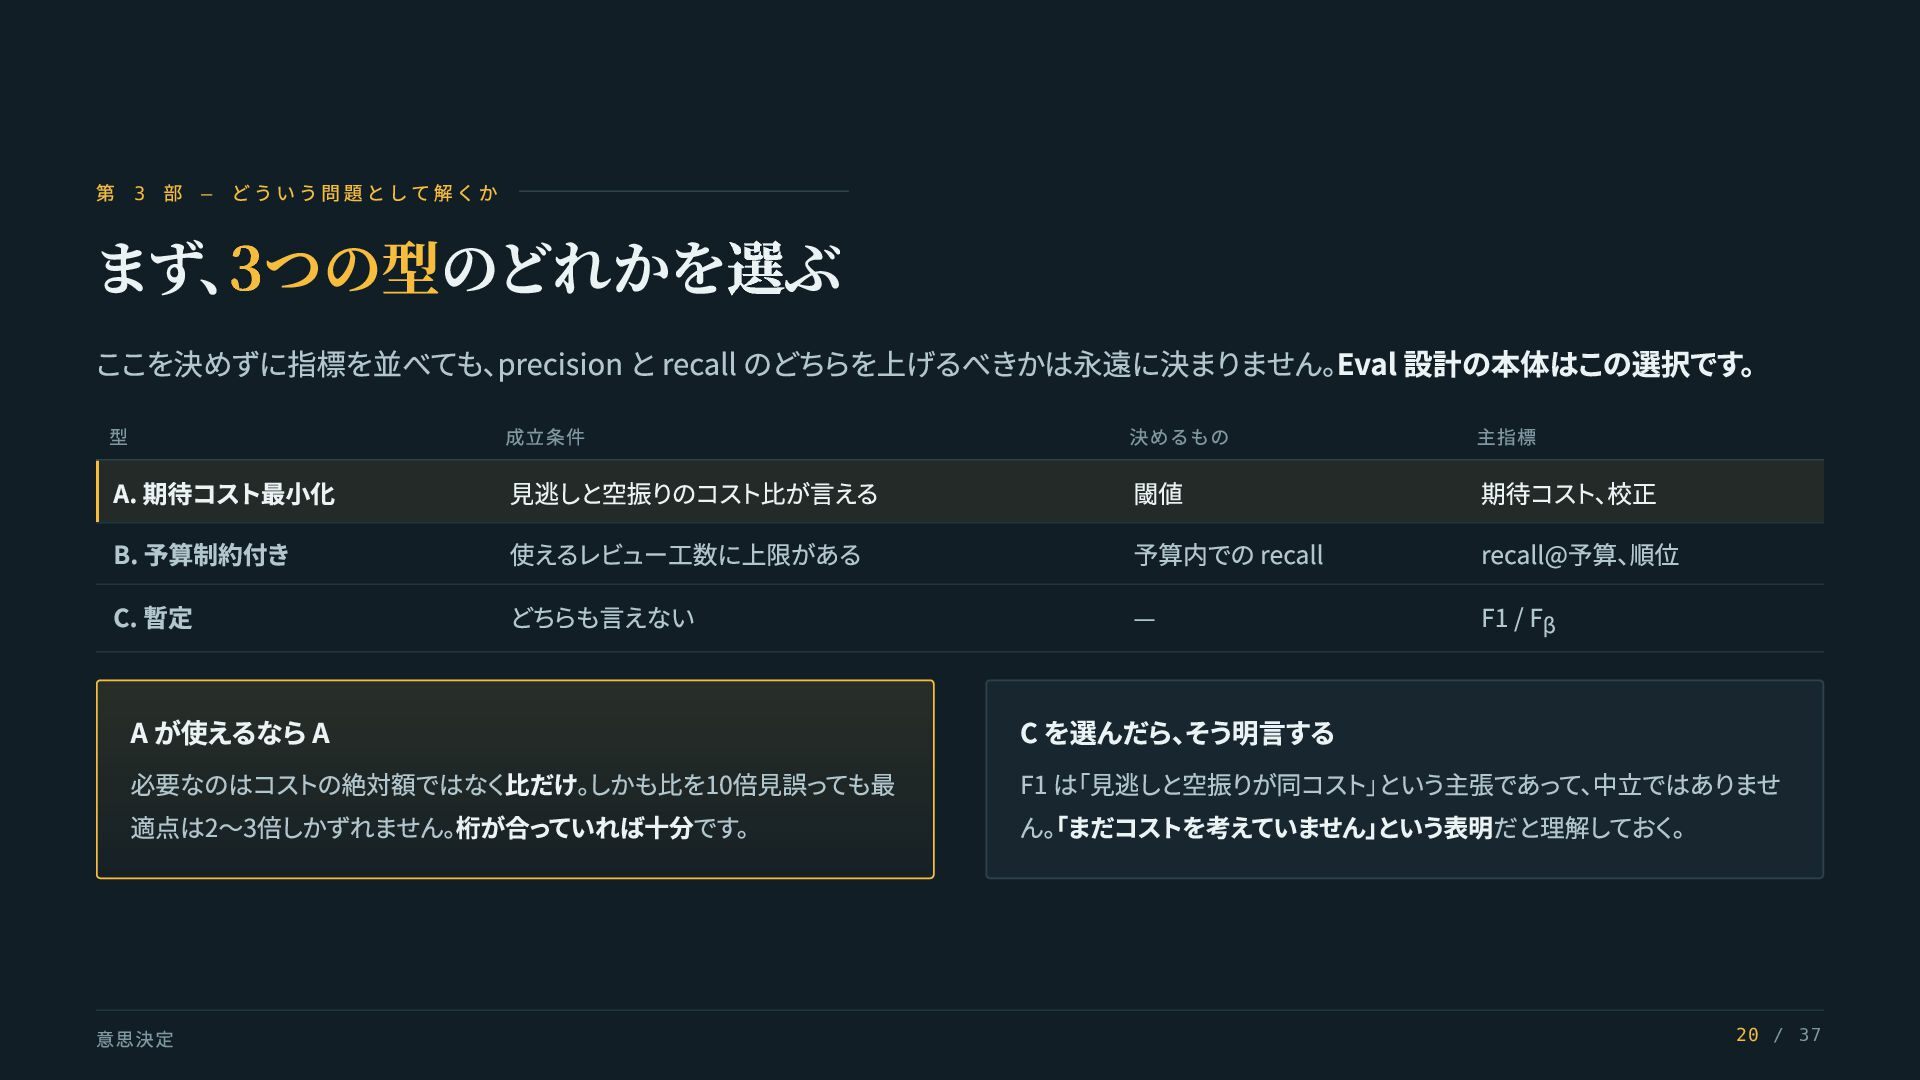The width and height of the screenshot is (1920, 1080).
Task: Click the total page count 37
Action: point(1810,1035)
